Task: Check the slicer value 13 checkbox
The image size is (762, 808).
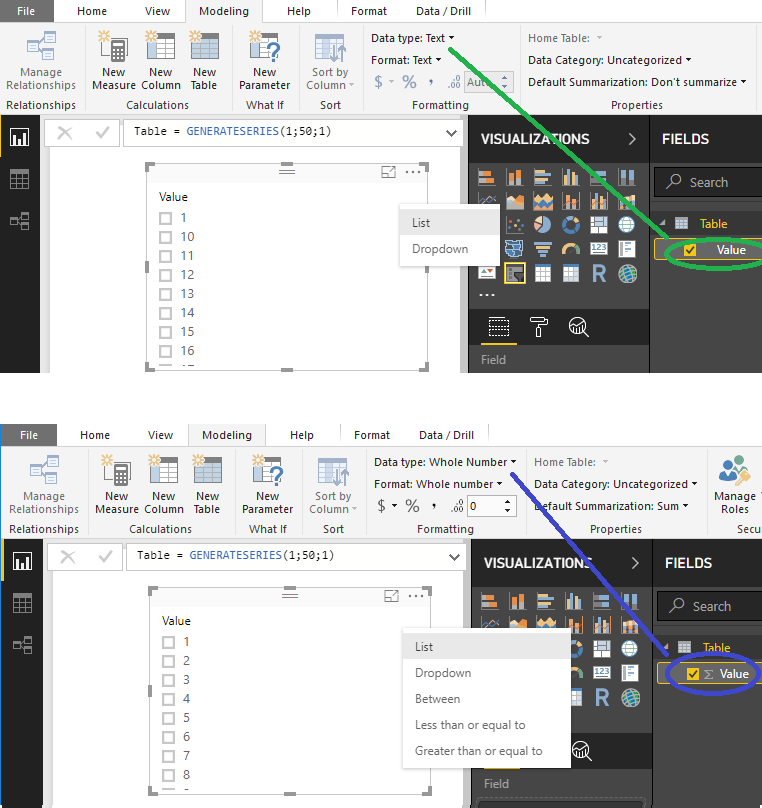Action: [x=165, y=294]
